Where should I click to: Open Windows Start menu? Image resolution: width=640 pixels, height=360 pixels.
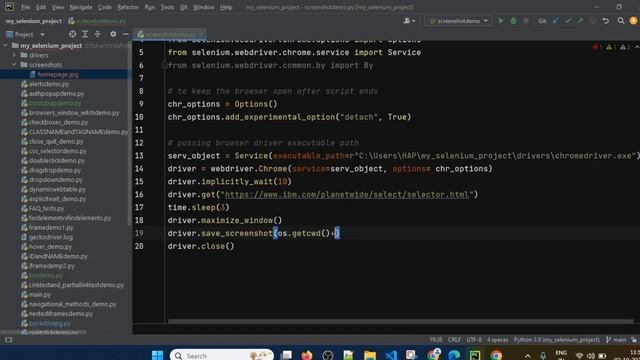click(158, 355)
